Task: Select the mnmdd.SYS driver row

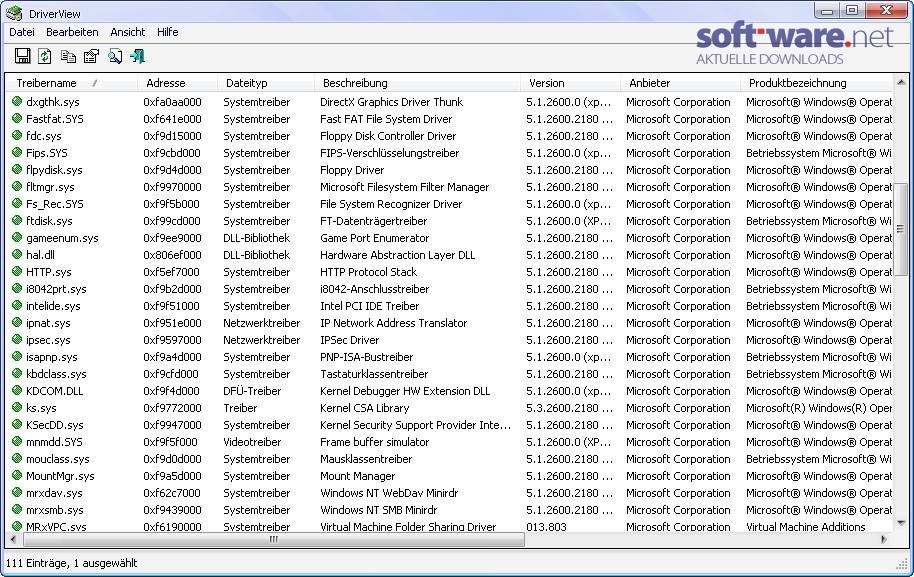Action: [x=449, y=442]
